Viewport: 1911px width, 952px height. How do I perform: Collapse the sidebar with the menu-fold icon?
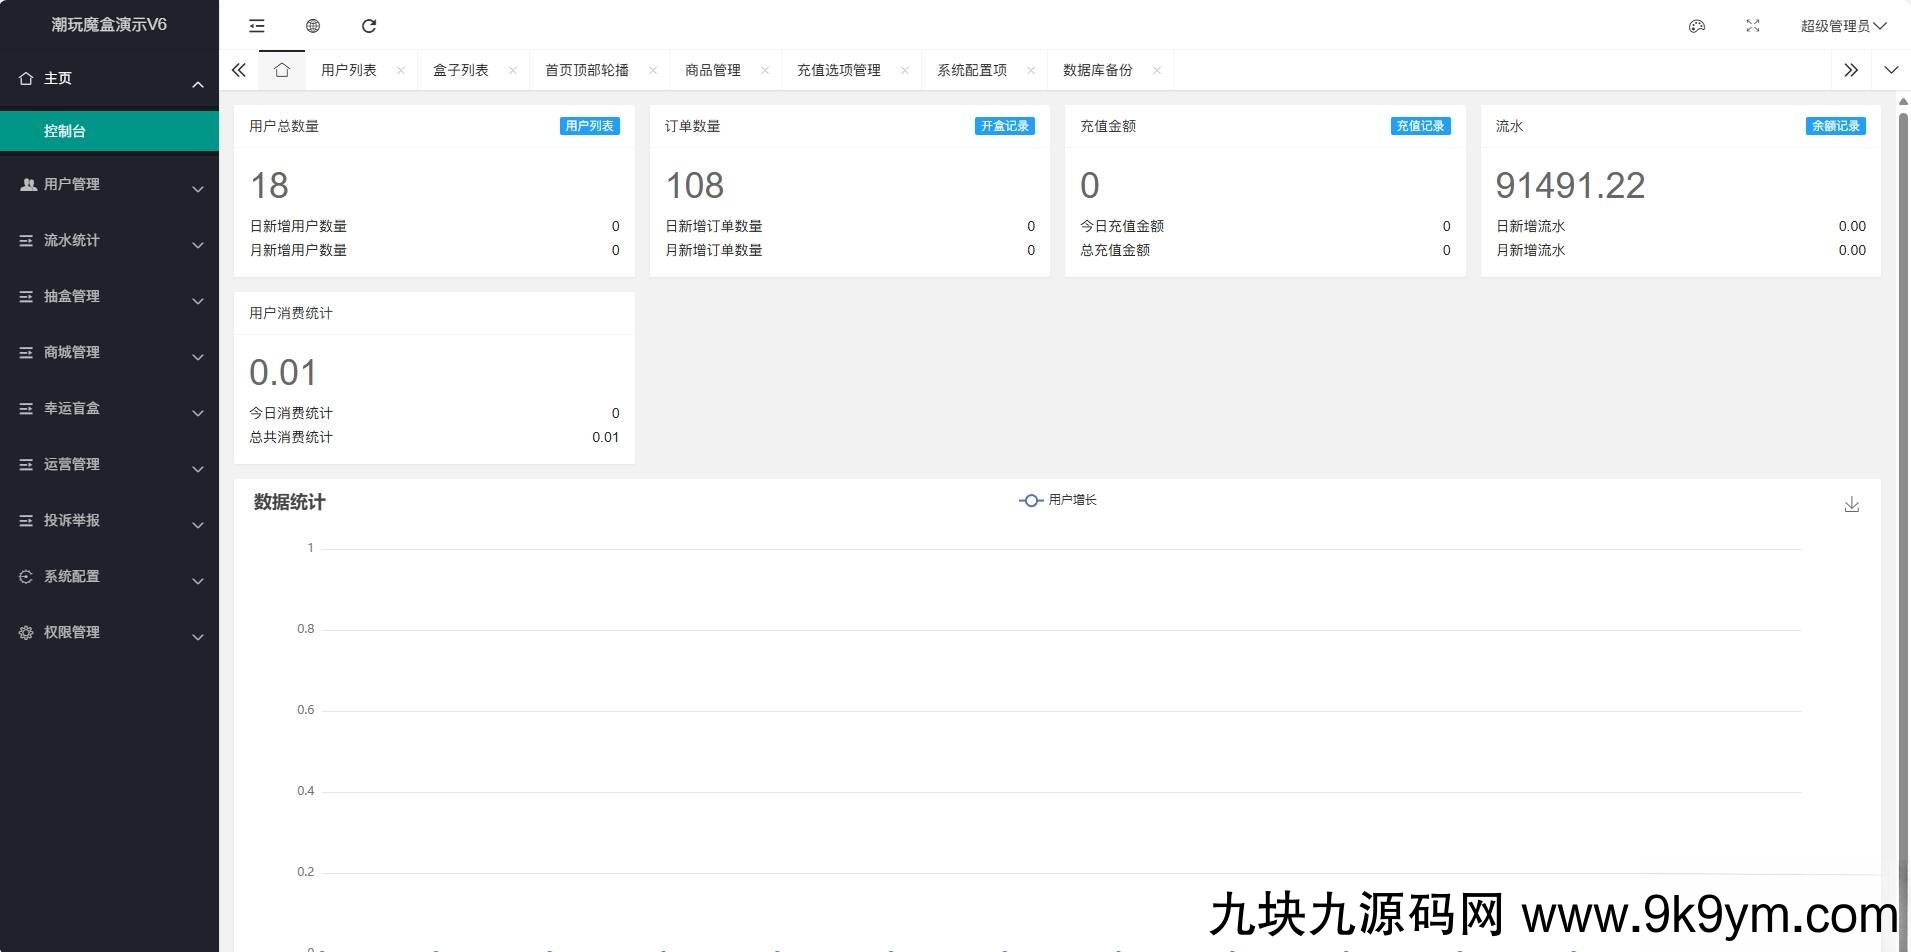[x=257, y=26]
